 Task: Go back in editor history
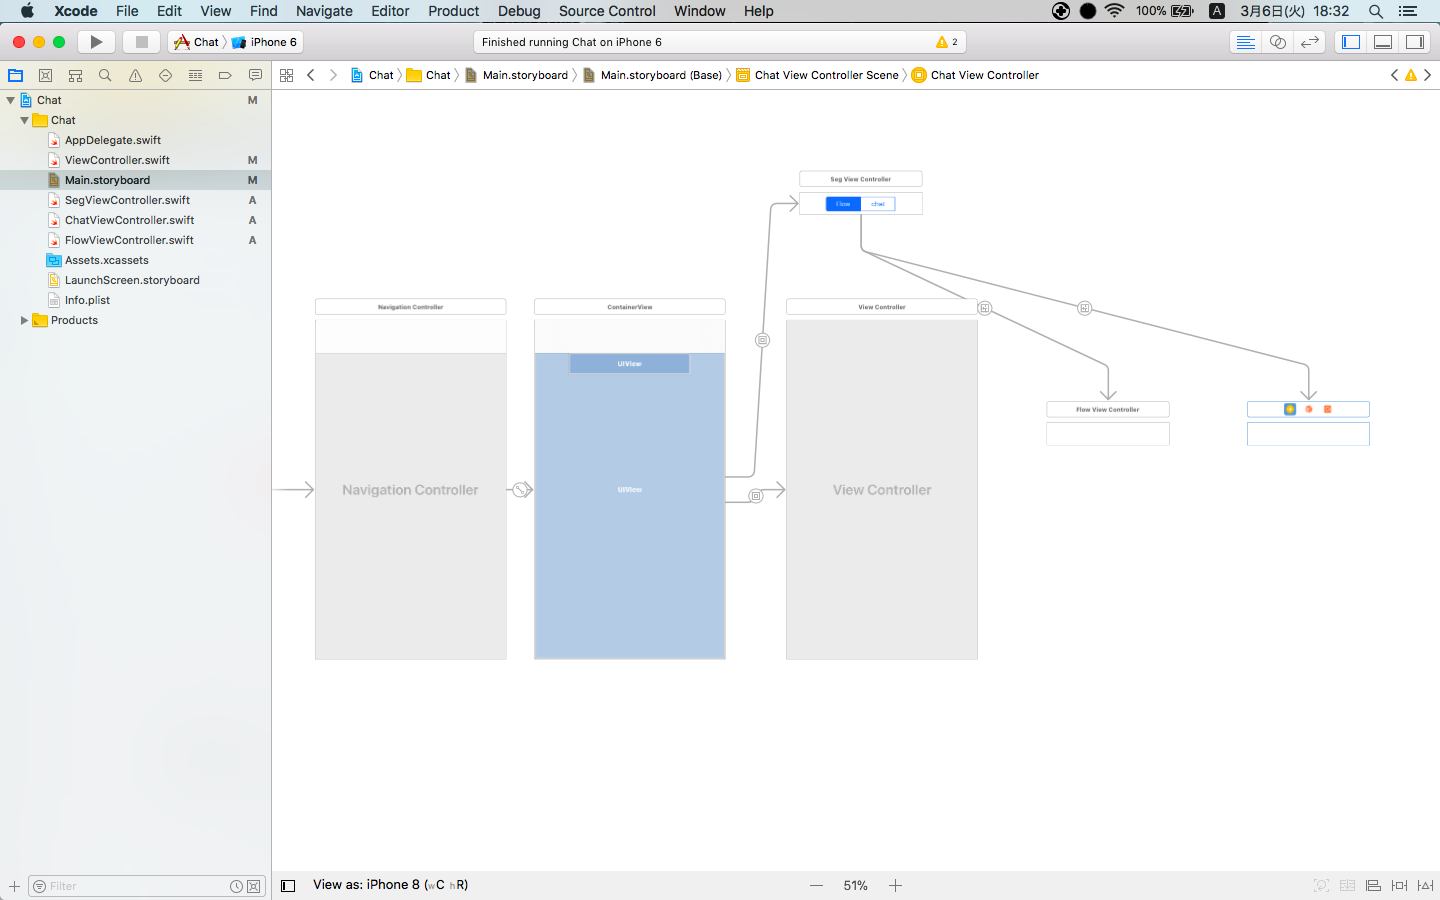click(x=311, y=75)
